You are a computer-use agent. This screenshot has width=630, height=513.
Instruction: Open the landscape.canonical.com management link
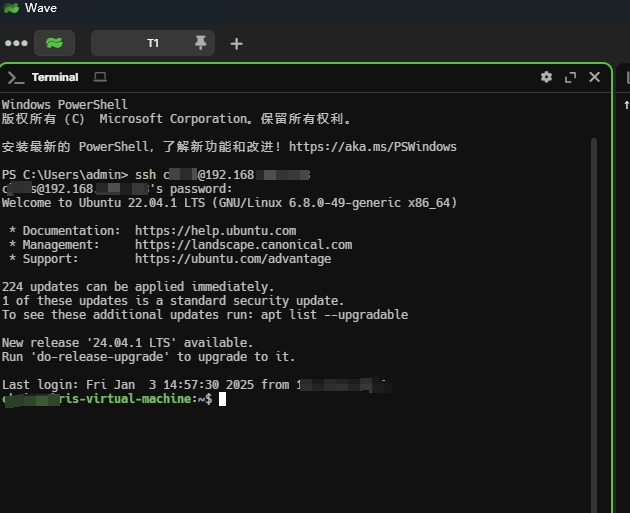click(243, 245)
